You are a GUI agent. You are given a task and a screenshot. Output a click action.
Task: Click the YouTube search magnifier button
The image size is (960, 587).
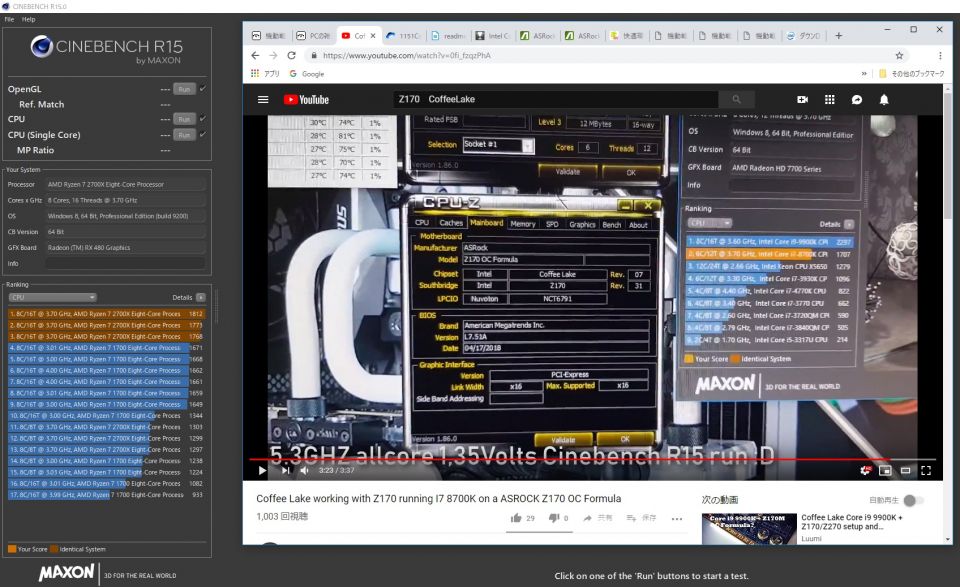pos(736,100)
